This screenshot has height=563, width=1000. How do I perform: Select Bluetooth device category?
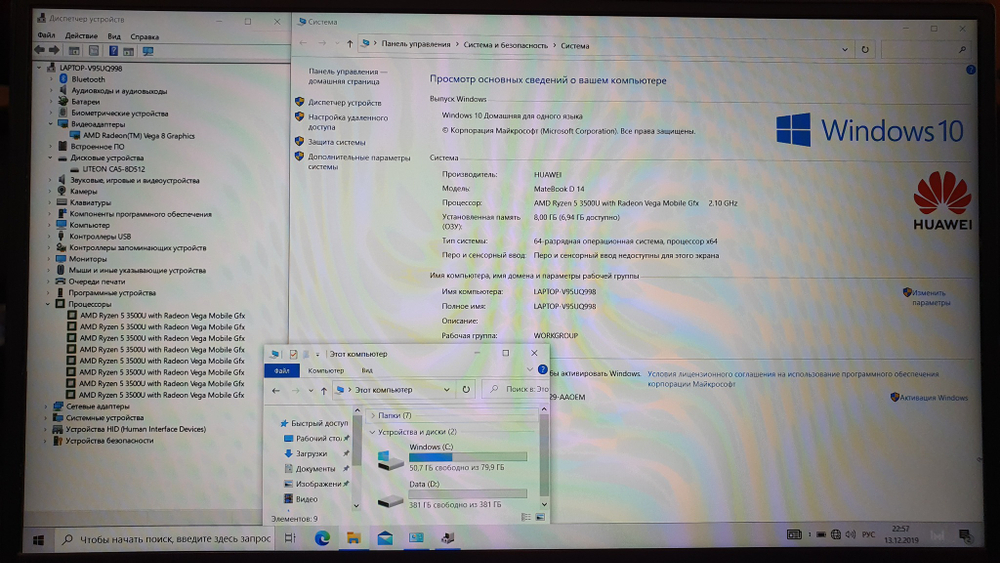[88, 79]
